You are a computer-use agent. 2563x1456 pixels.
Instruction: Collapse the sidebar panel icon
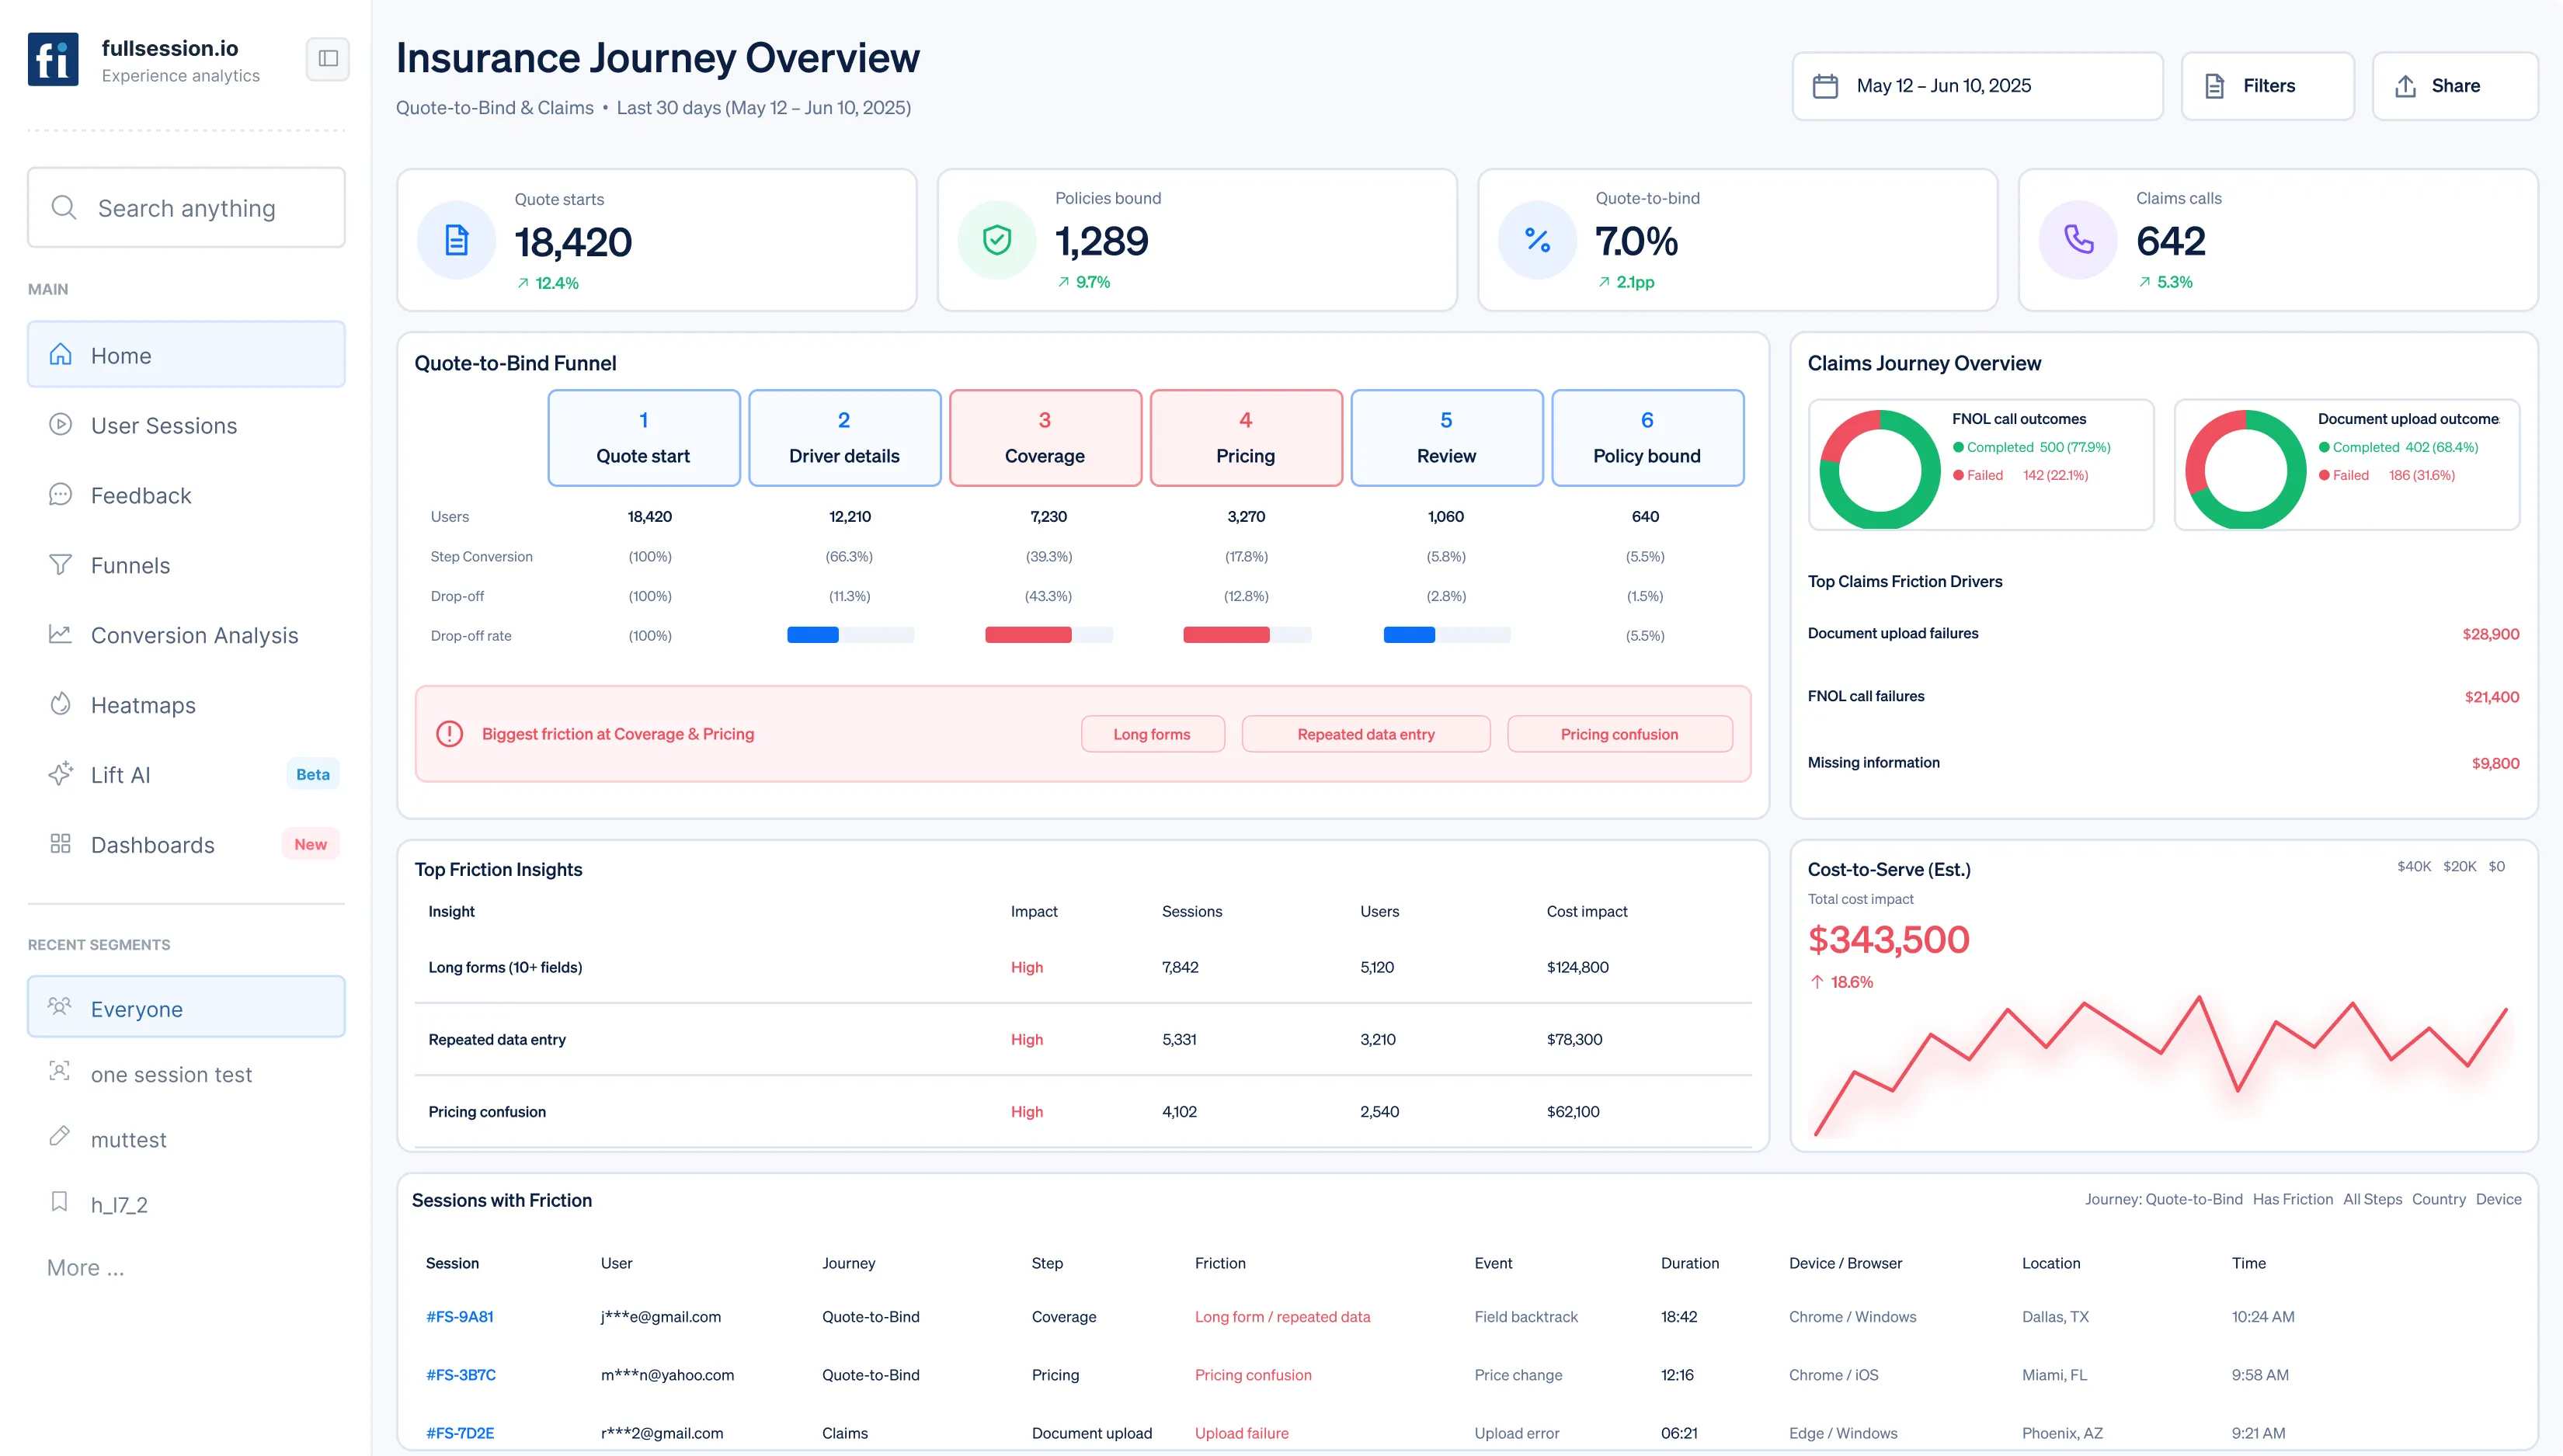click(x=328, y=59)
